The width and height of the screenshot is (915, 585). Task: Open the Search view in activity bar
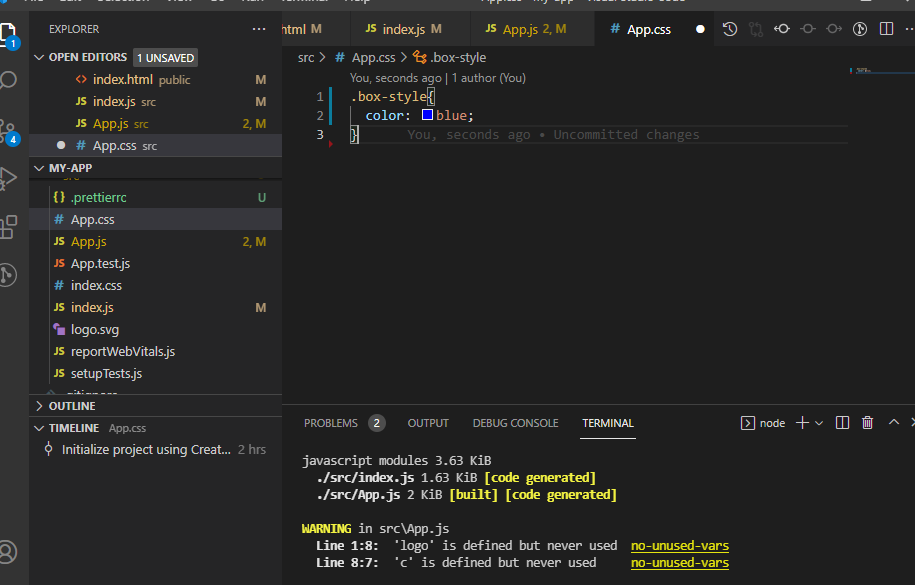tap(8, 80)
